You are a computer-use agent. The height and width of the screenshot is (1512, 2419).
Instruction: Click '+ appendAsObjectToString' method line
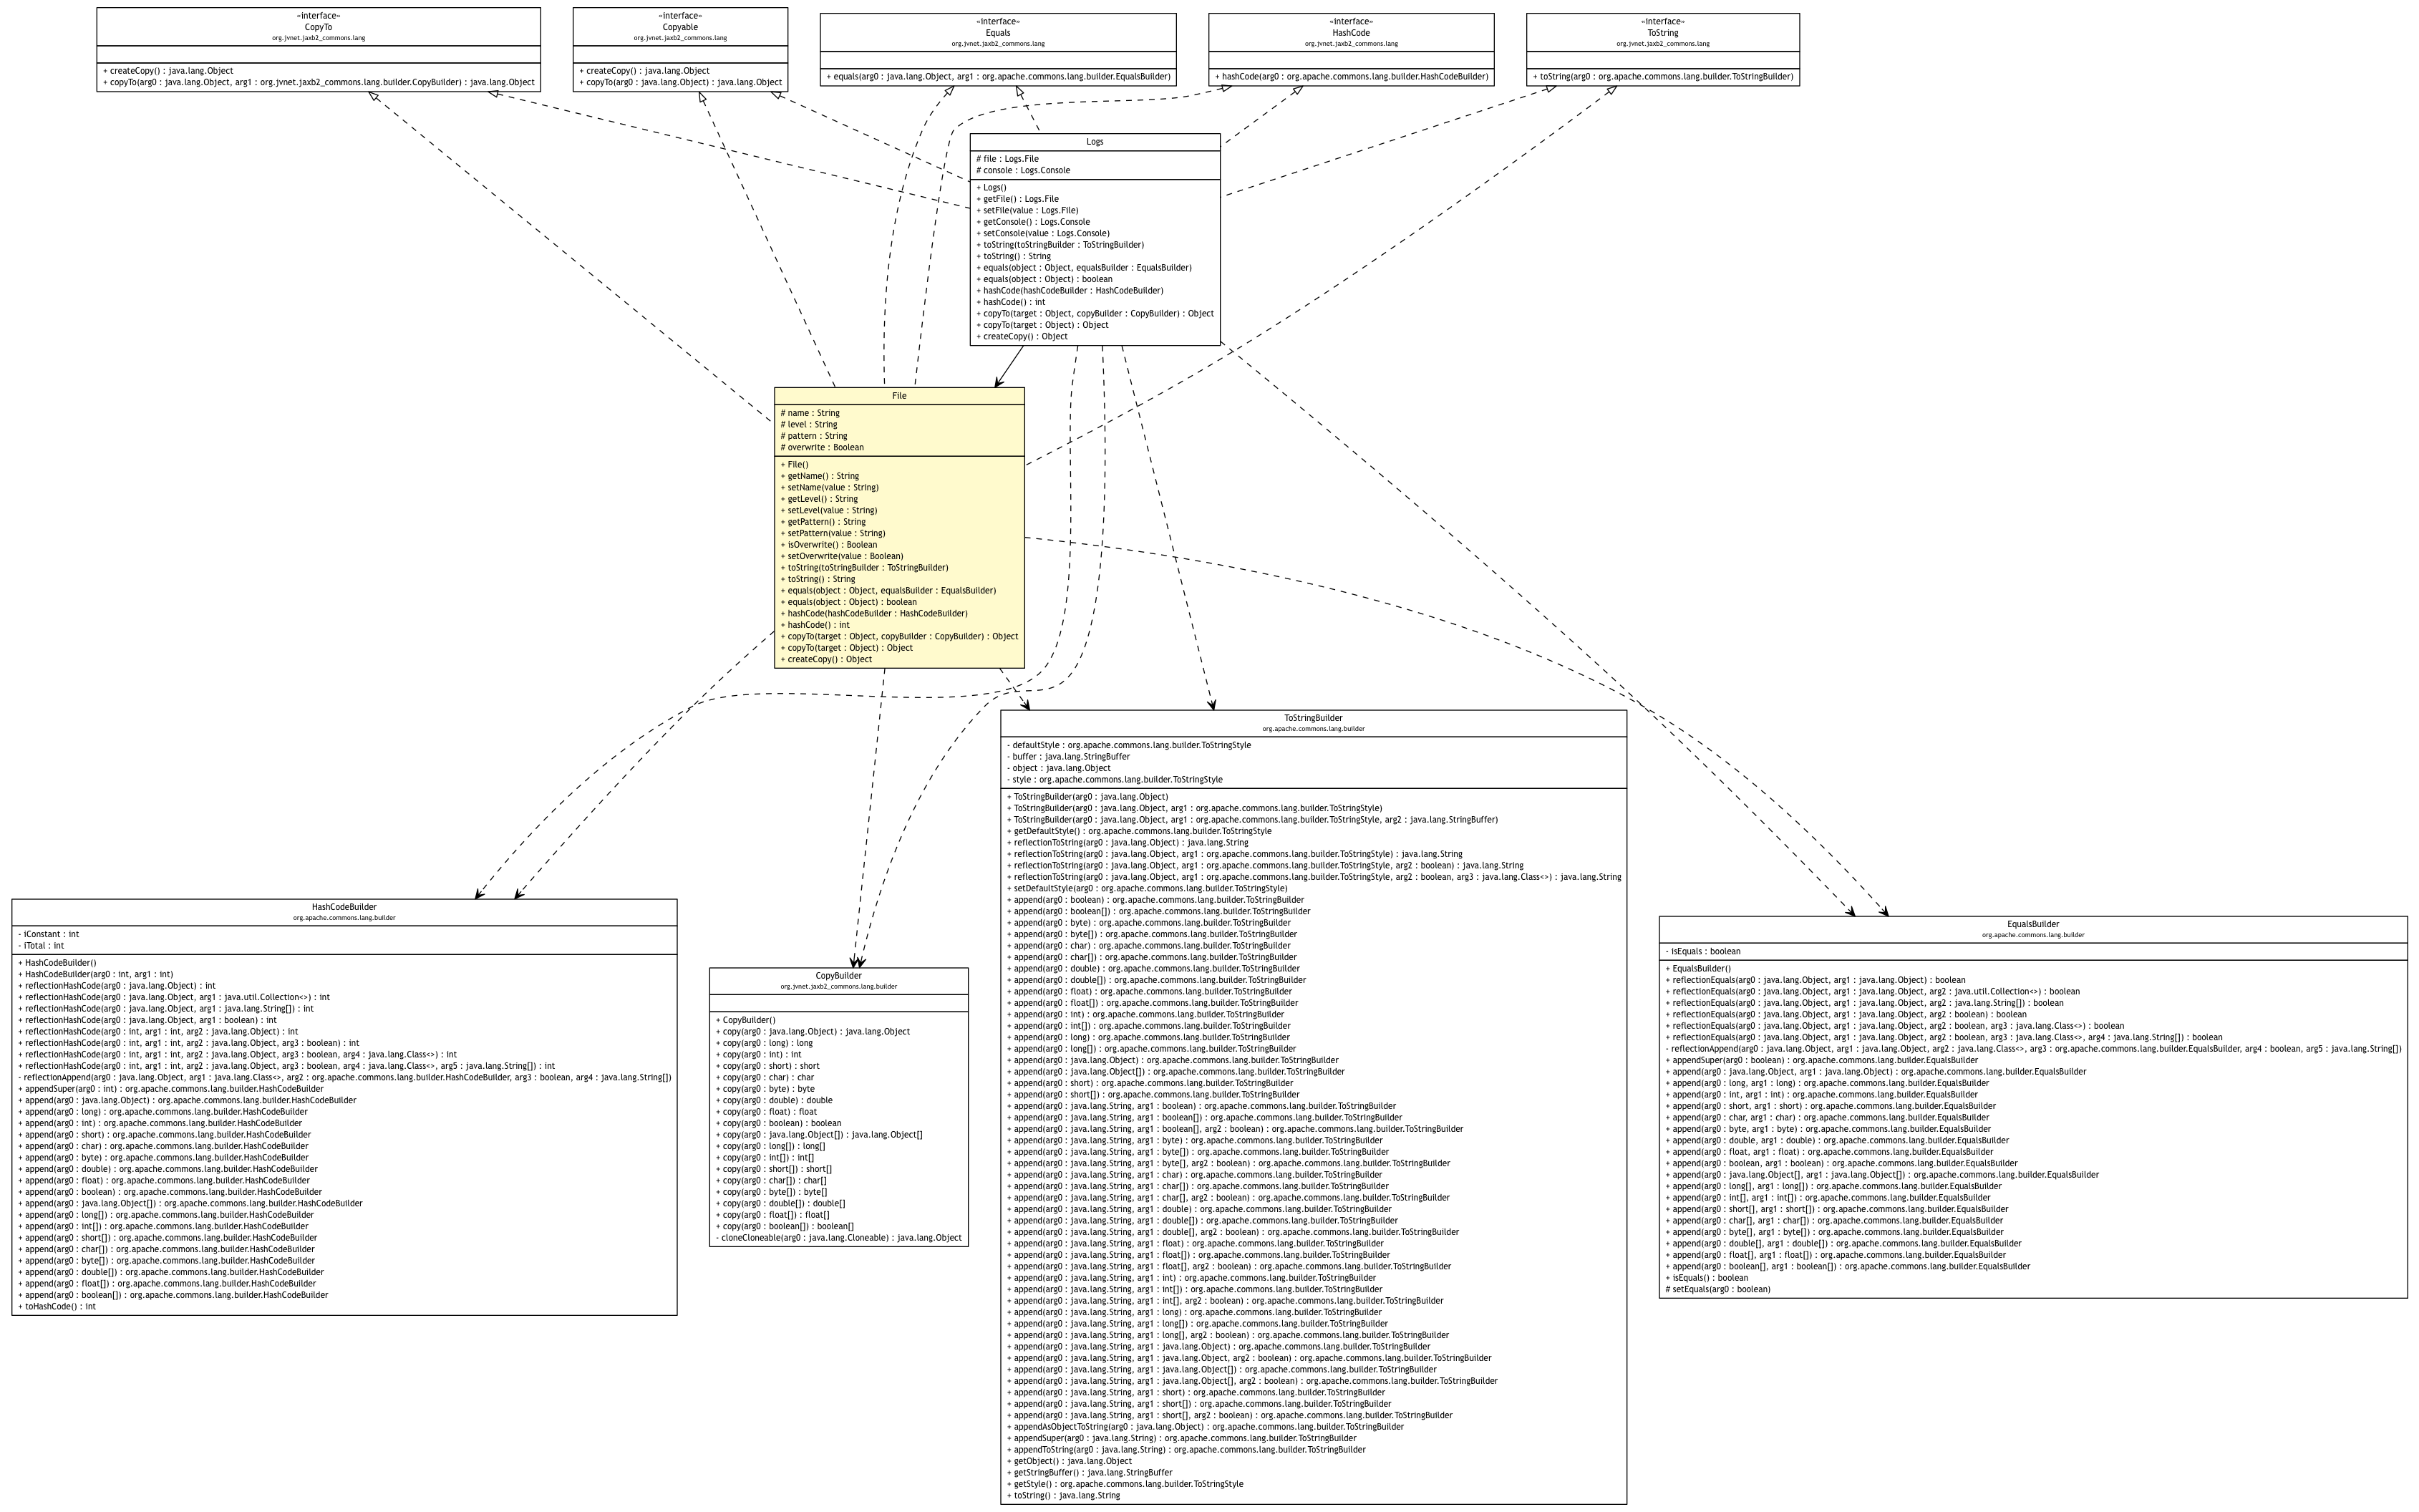[1205, 1428]
